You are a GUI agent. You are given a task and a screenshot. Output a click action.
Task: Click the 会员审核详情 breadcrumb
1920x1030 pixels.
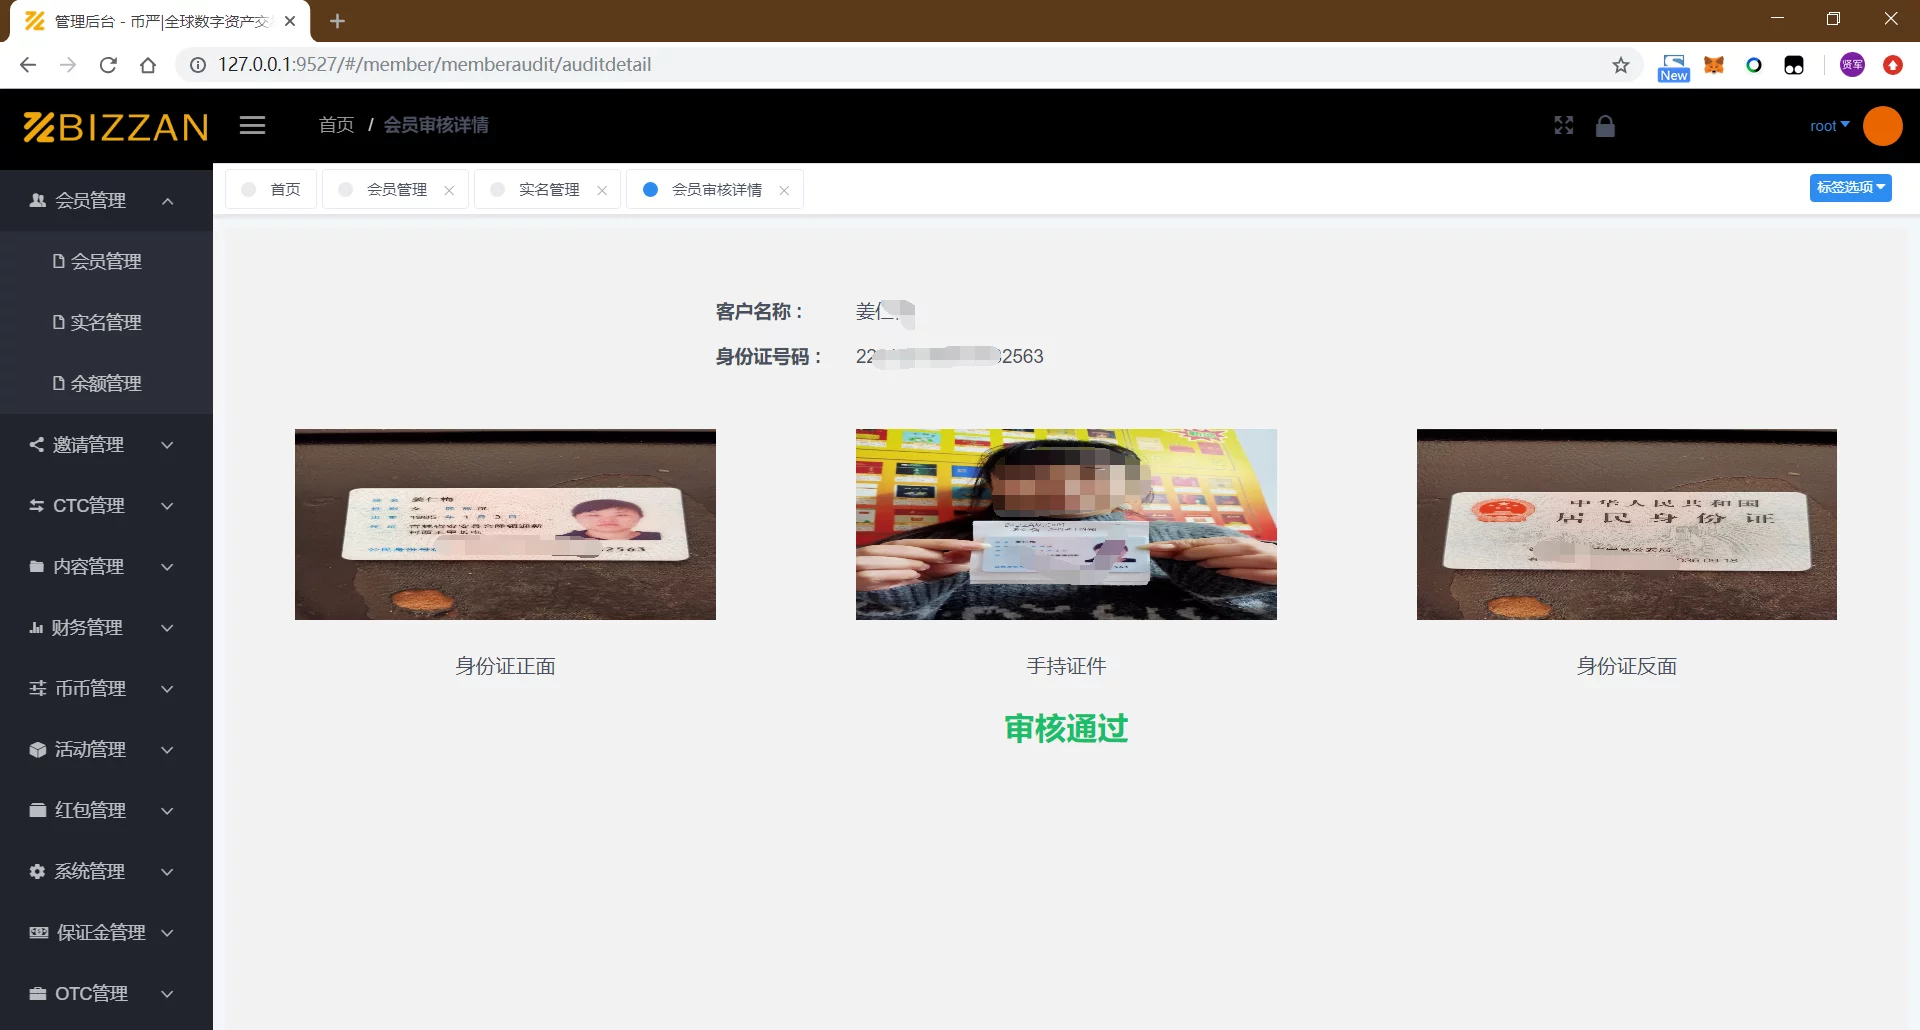pos(437,125)
